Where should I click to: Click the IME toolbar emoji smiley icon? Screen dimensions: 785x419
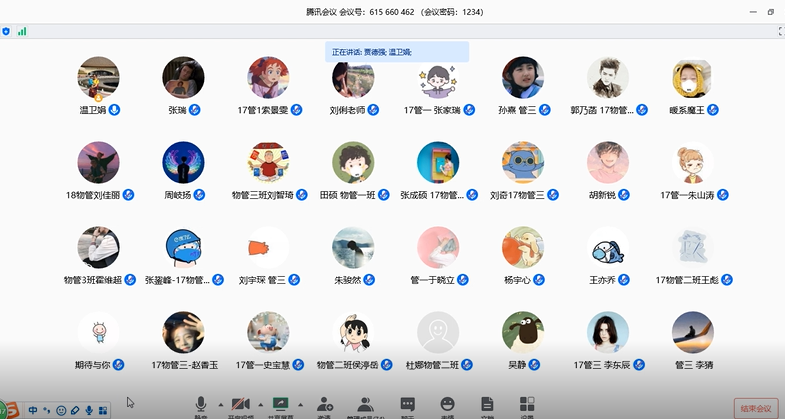pos(61,410)
